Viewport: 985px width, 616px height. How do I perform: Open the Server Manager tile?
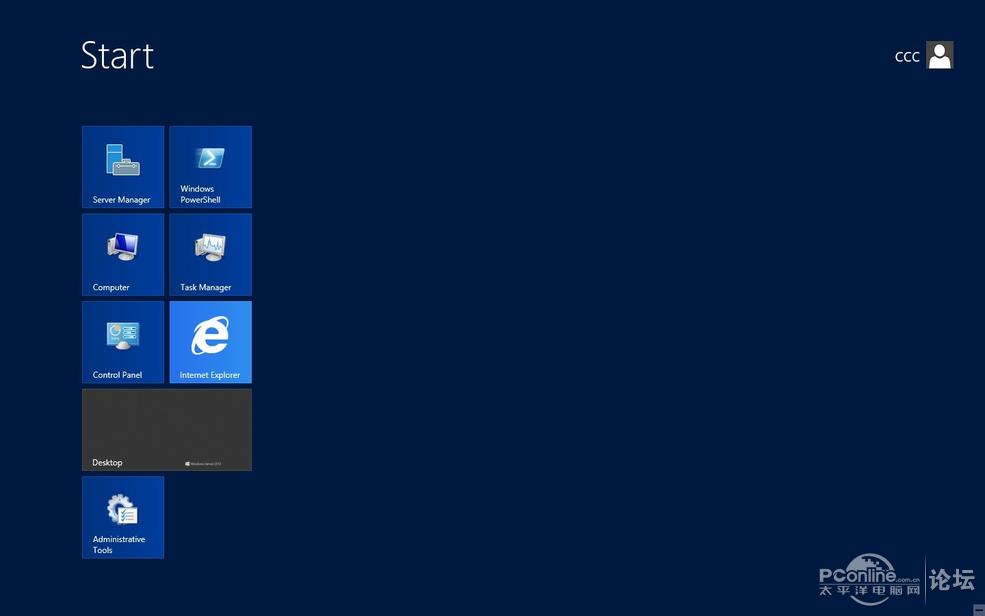point(123,167)
